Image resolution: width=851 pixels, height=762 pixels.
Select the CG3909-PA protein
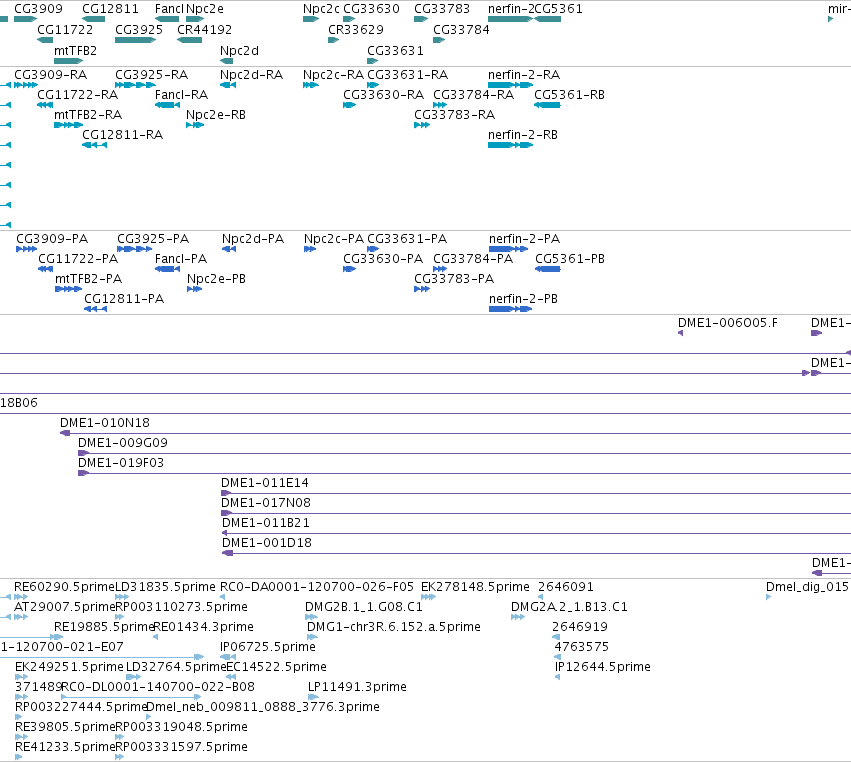pos(27,249)
